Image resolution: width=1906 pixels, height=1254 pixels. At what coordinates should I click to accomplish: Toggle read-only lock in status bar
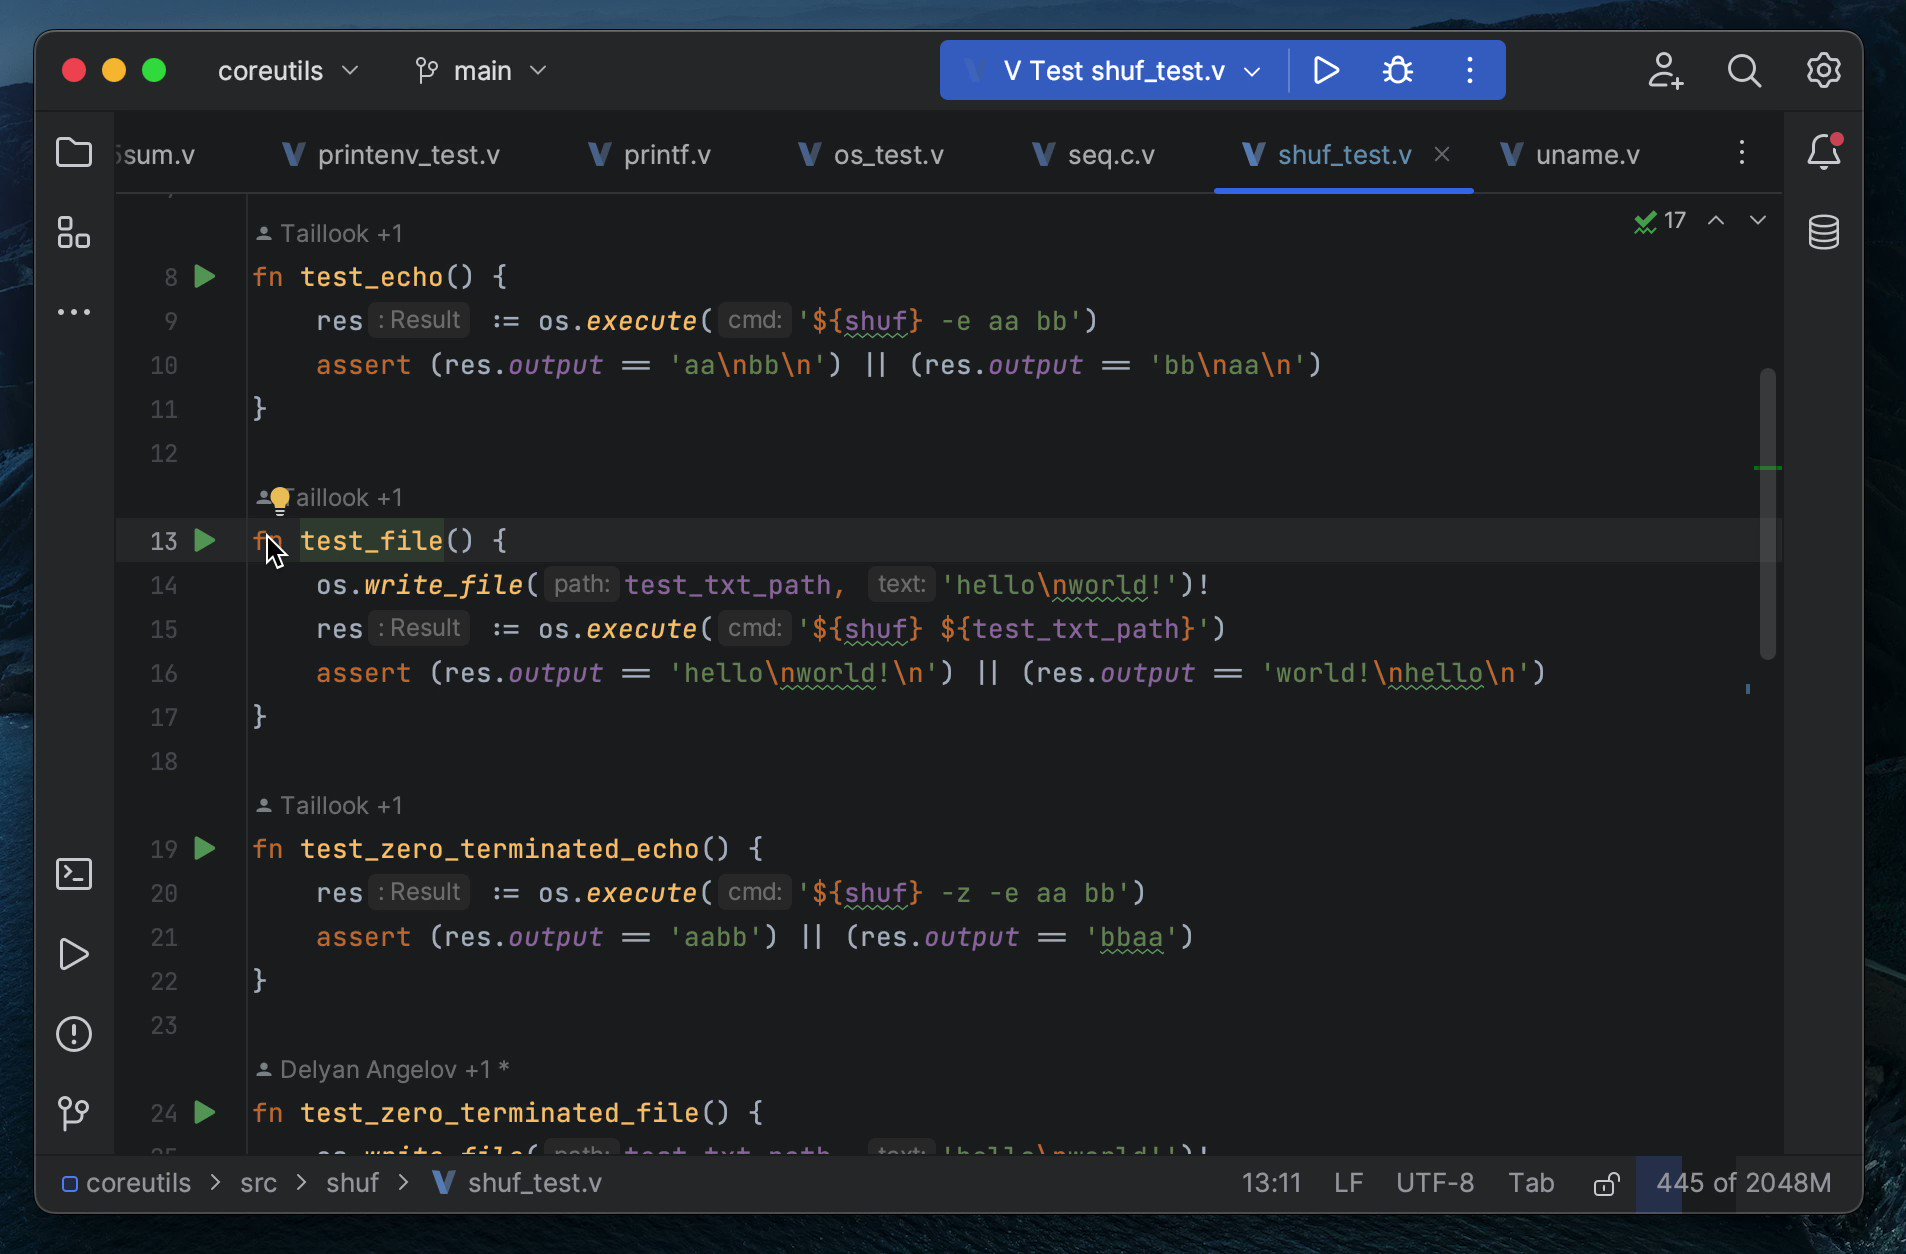pyautogui.click(x=1604, y=1183)
